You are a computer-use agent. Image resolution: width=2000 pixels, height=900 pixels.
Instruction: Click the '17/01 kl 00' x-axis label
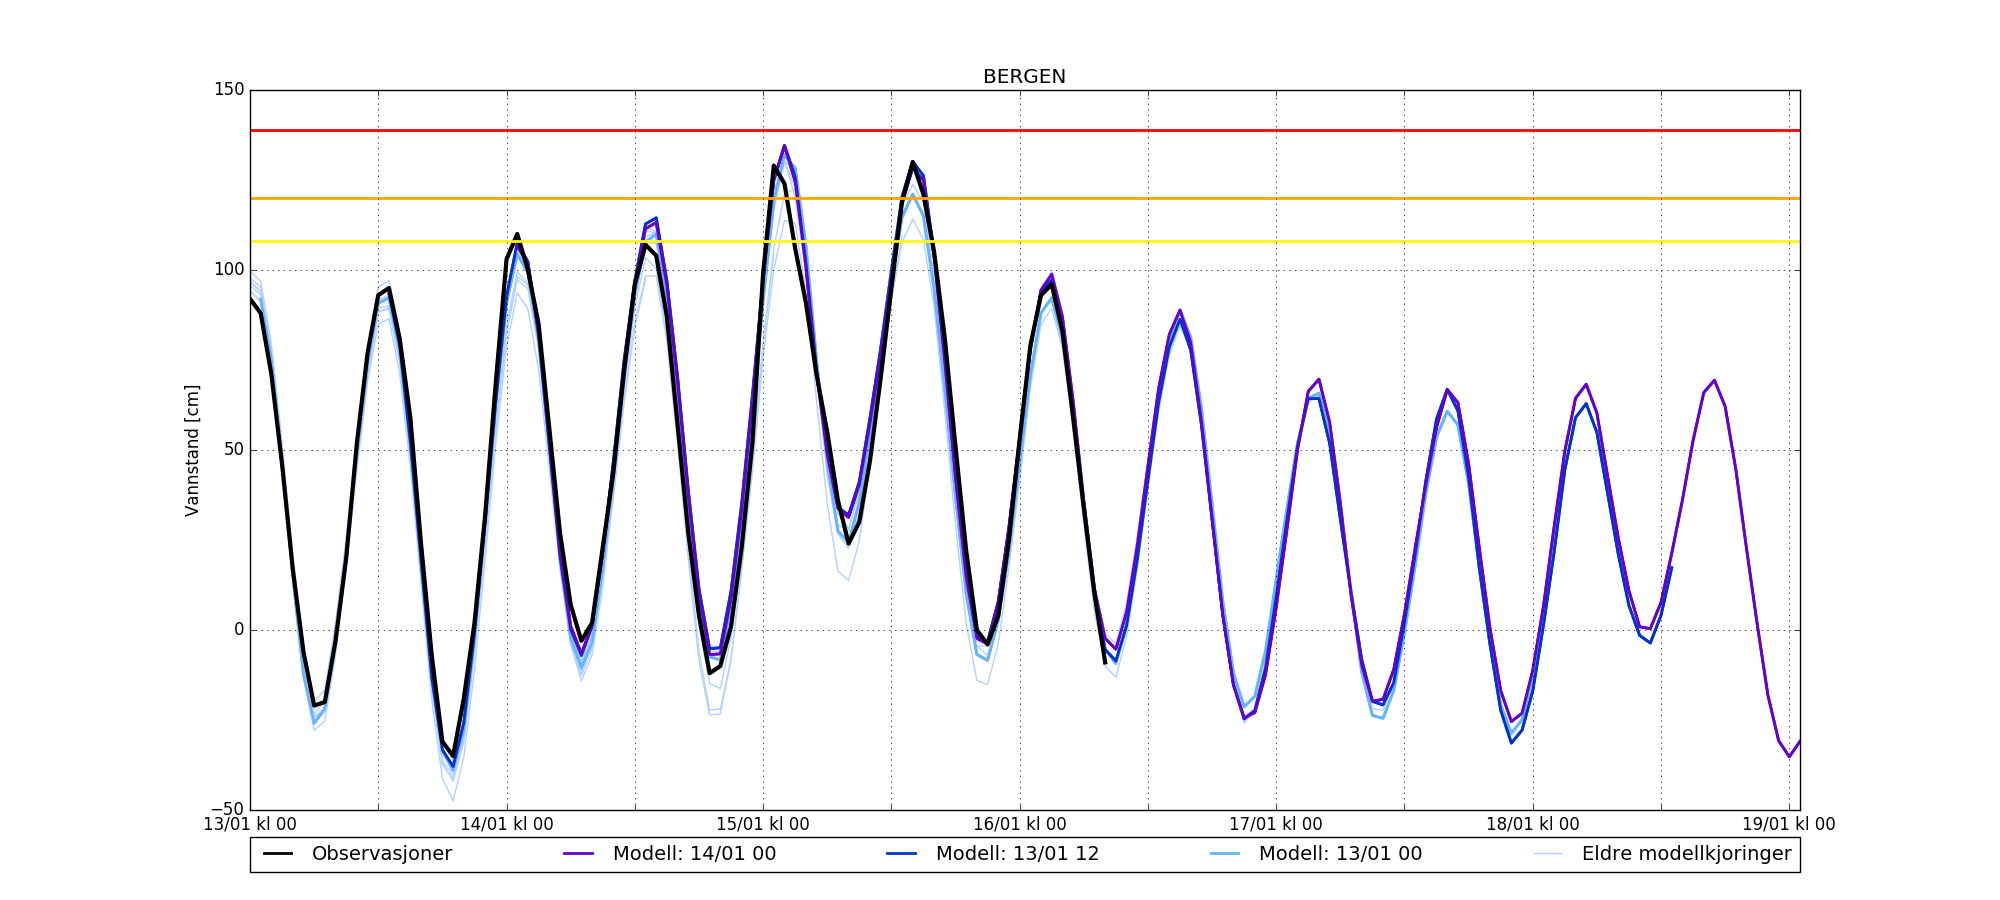[x=1276, y=824]
